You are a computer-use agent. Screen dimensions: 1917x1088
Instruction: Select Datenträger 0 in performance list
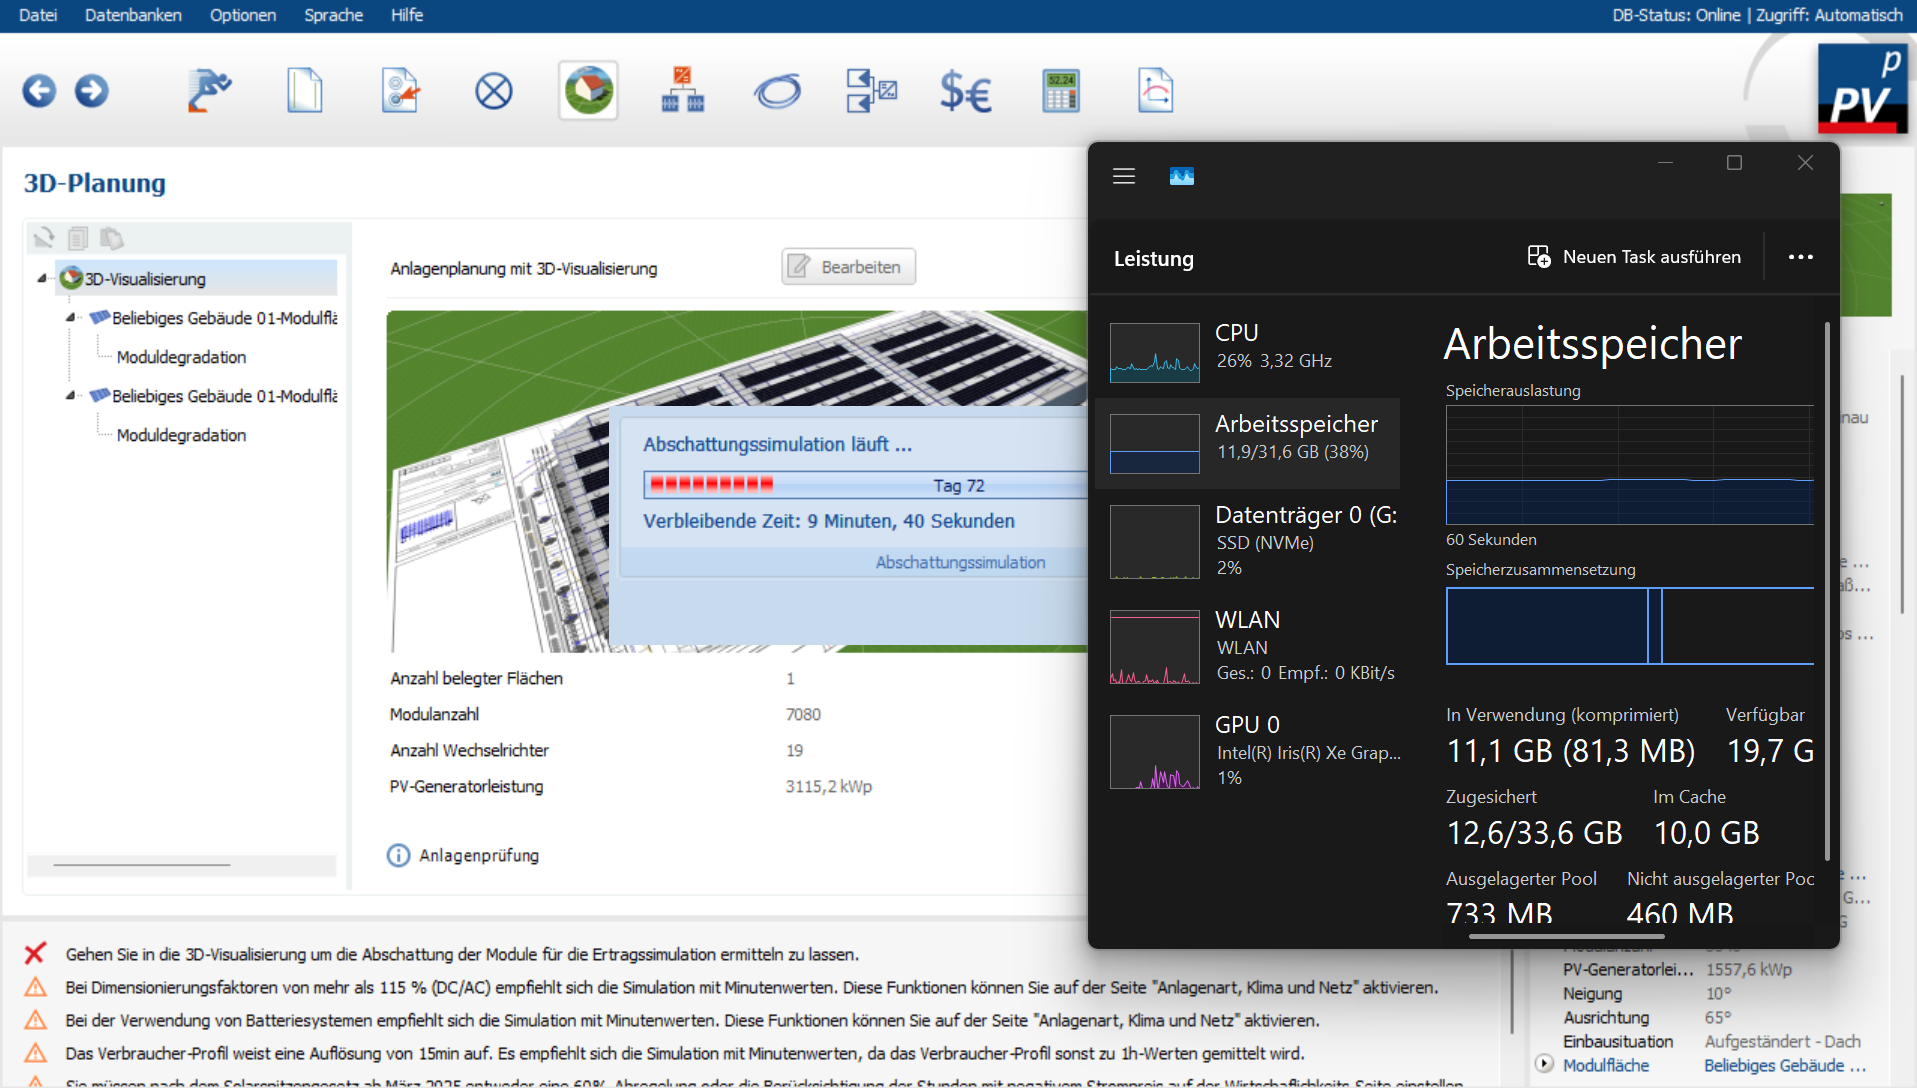pos(1248,541)
